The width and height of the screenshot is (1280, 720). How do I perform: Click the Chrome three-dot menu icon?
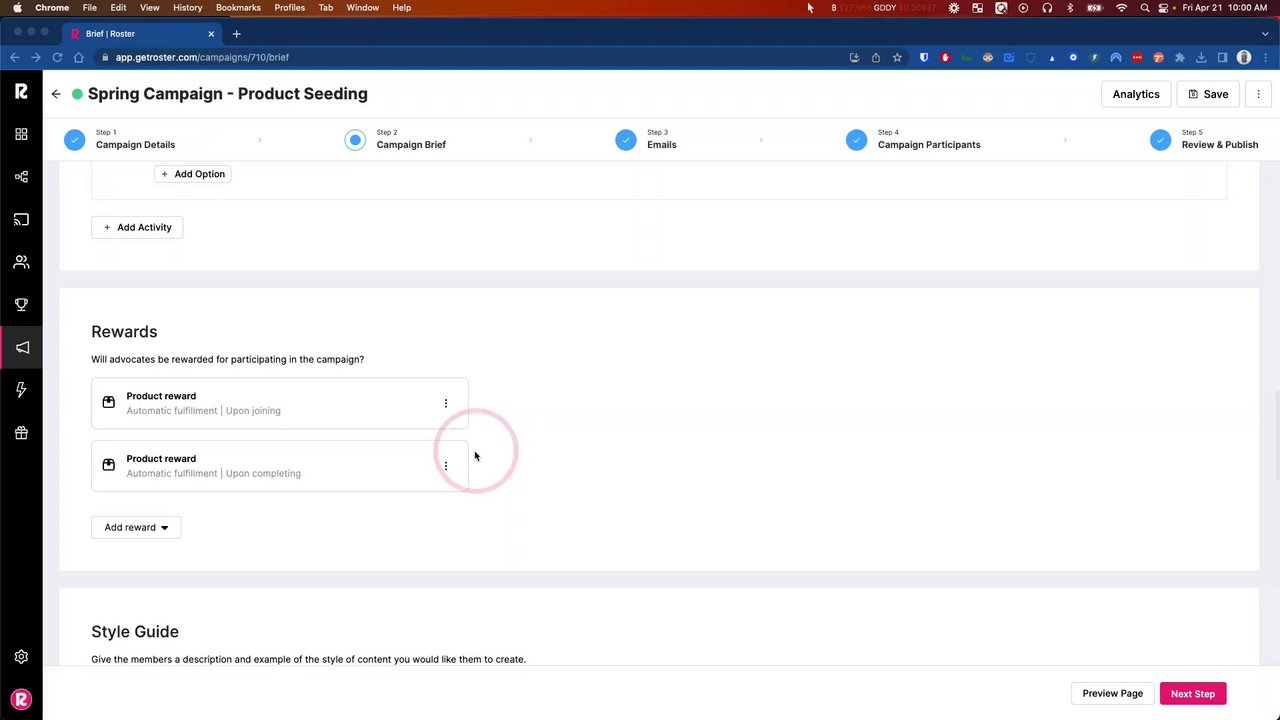pyautogui.click(x=1265, y=57)
